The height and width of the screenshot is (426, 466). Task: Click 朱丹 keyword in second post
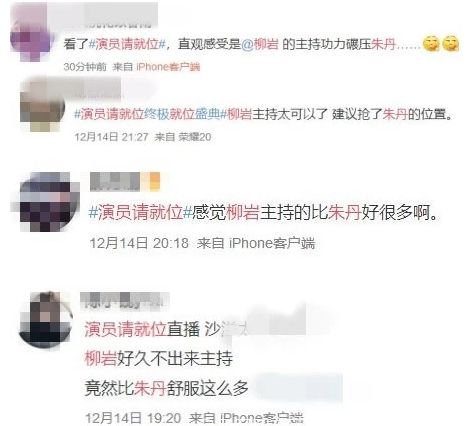(395, 114)
